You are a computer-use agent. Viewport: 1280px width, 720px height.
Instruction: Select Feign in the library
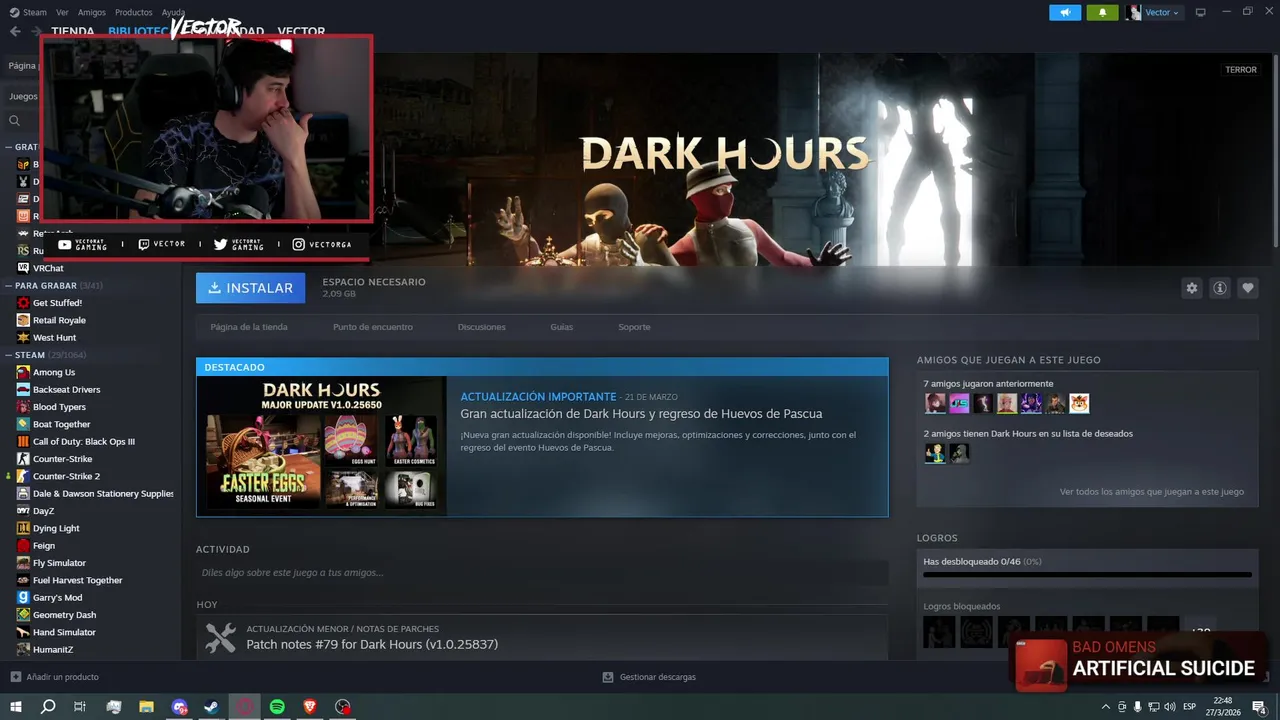coord(43,546)
